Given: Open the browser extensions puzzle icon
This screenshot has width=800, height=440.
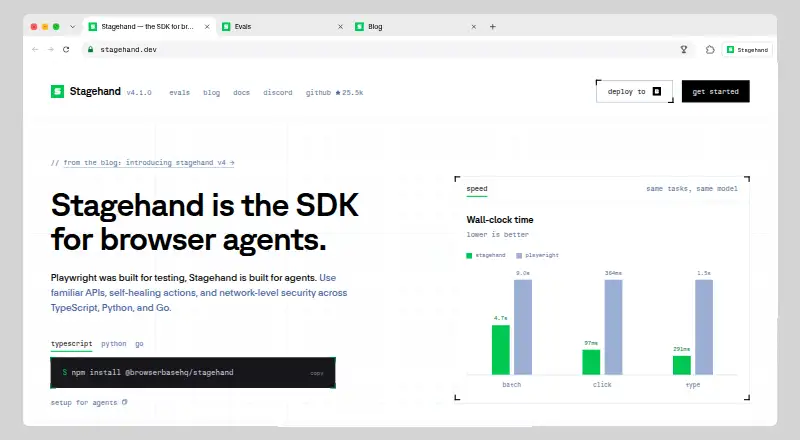Looking at the screenshot, I should (710, 50).
